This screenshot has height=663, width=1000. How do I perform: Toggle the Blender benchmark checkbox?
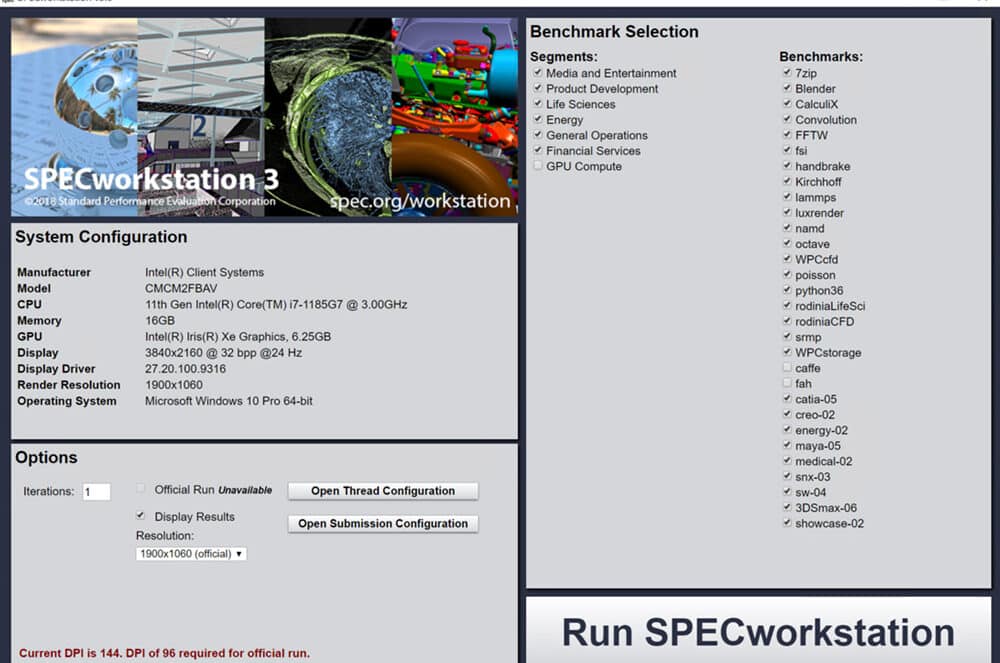tap(787, 88)
